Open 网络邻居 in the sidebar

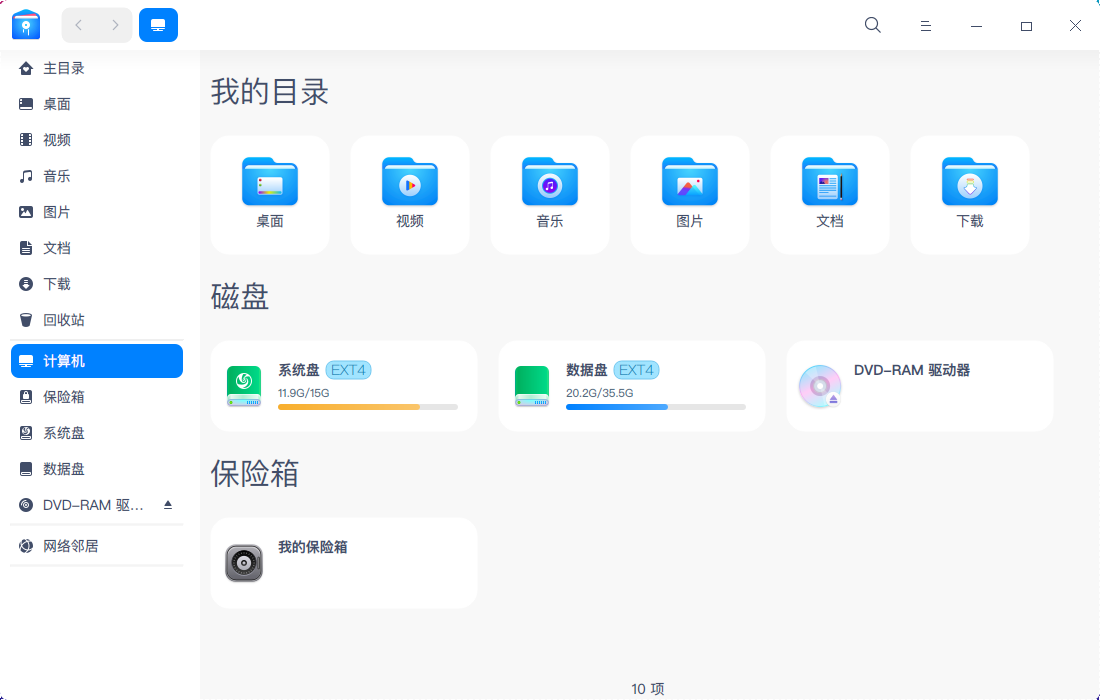(97, 546)
